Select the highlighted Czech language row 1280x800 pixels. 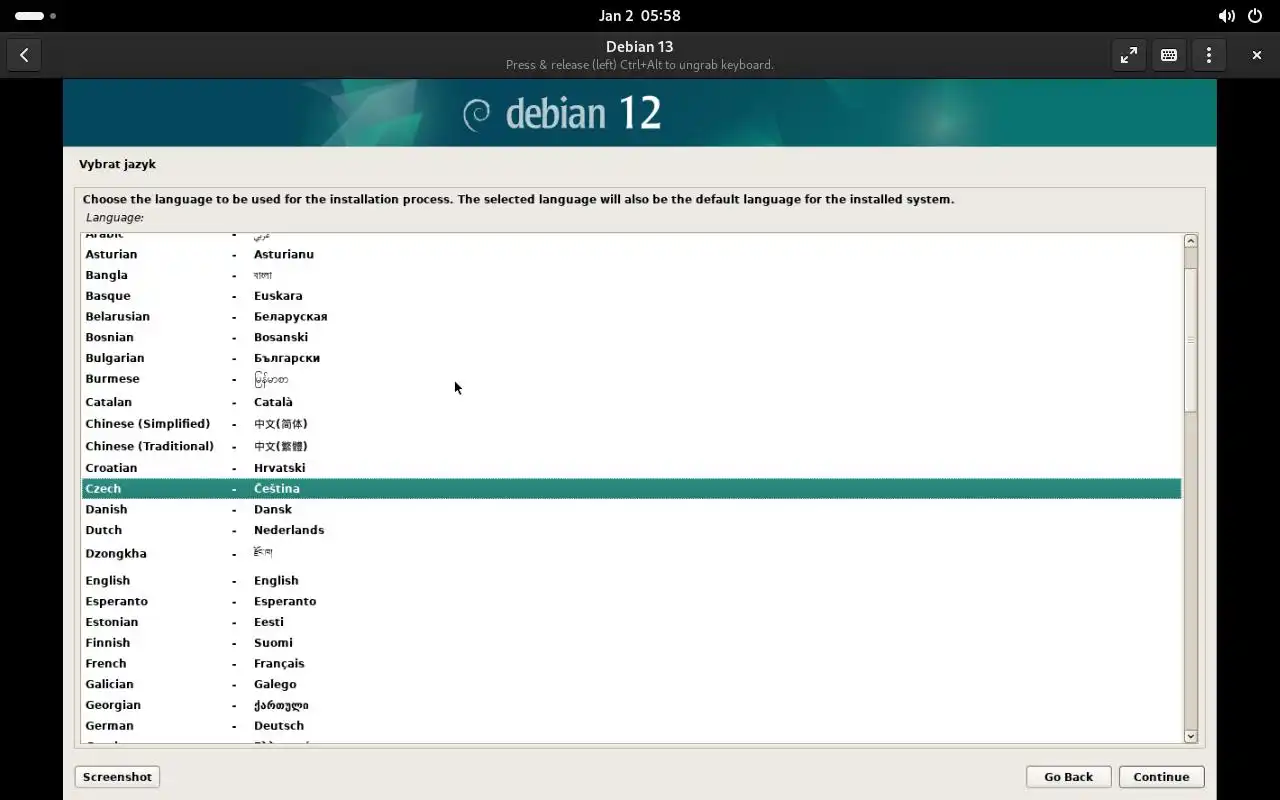[631, 488]
